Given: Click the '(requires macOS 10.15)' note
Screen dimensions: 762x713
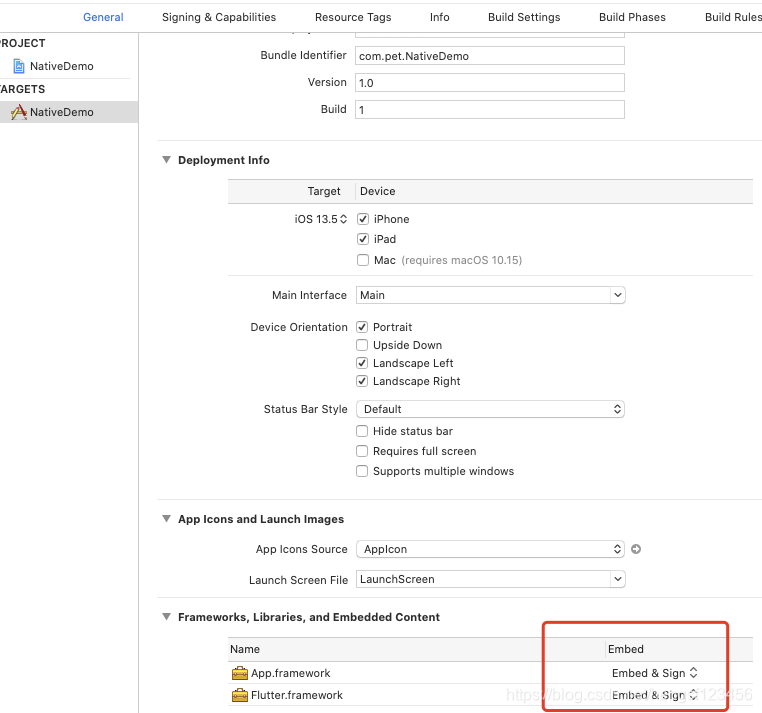Looking at the screenshot, I should (x=462, y=260).
